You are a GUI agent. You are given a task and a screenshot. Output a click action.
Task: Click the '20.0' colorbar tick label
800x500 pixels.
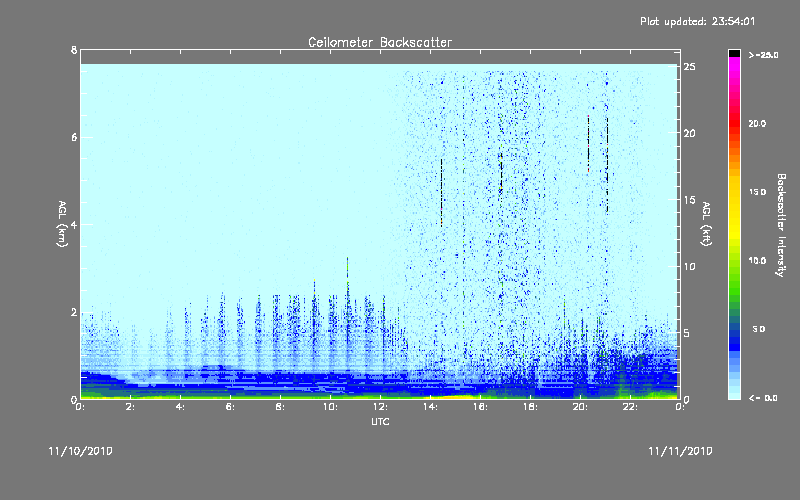pyautogui.click(x=757, y=123)
